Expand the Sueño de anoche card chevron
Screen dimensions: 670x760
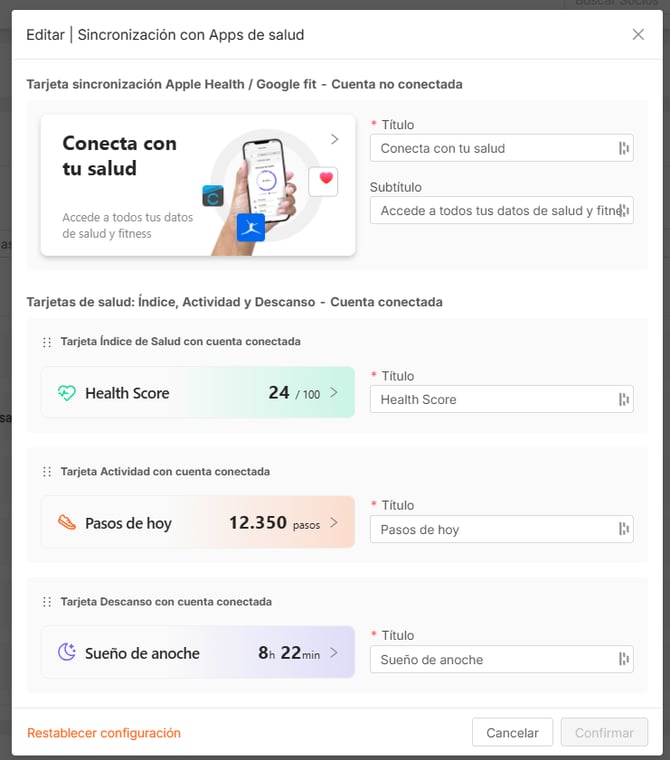(x=334, y=652)
